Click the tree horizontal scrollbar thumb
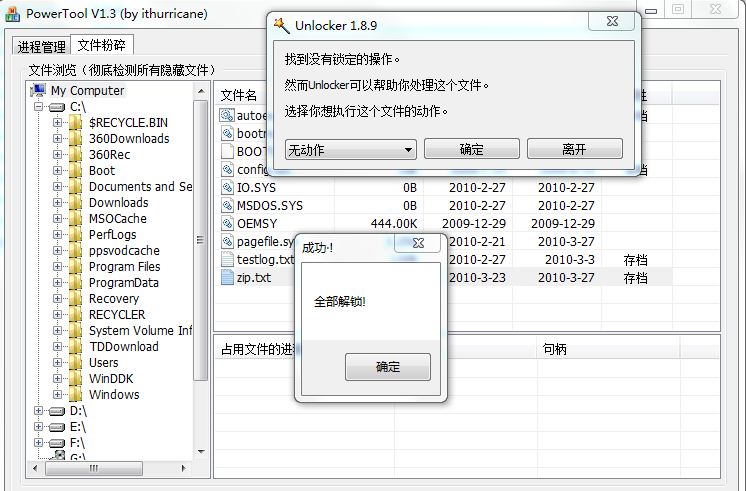 (94, 468)
